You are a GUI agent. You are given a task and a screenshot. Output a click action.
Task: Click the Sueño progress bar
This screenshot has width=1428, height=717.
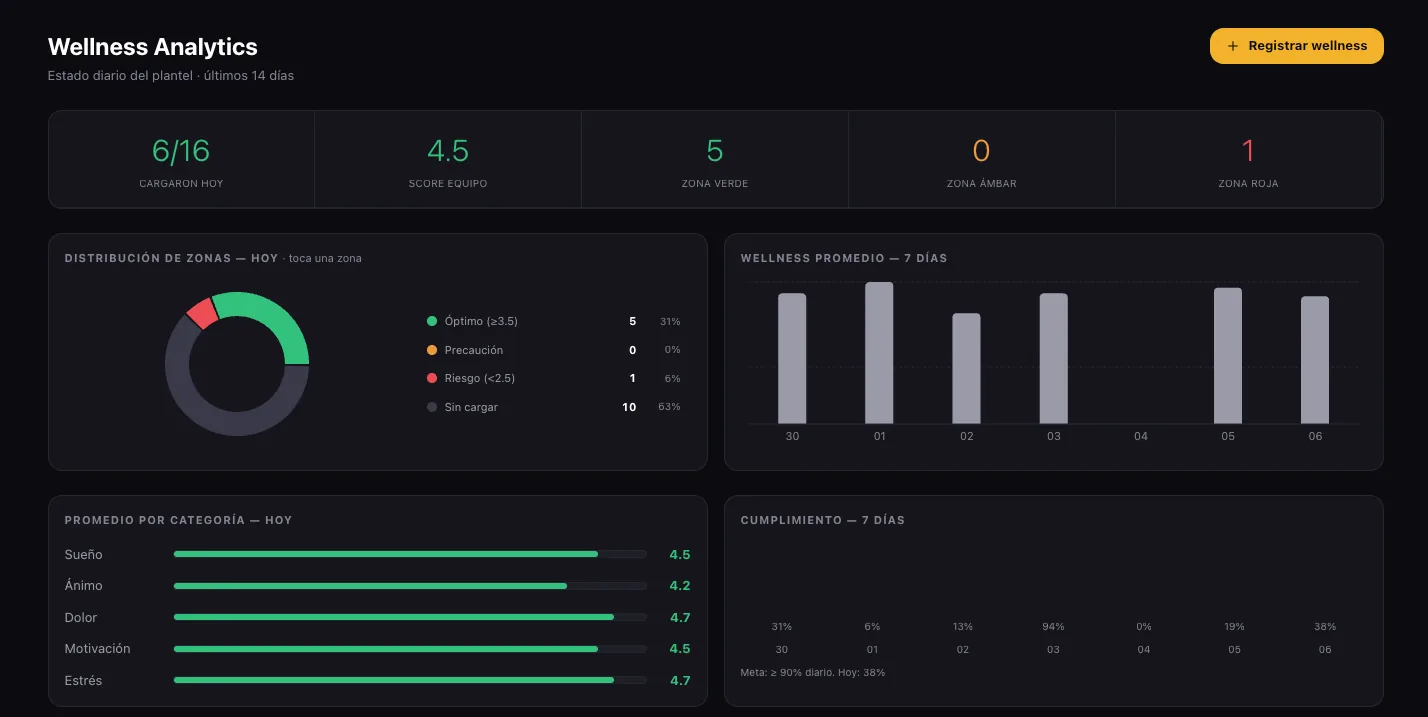pos(410,554)
